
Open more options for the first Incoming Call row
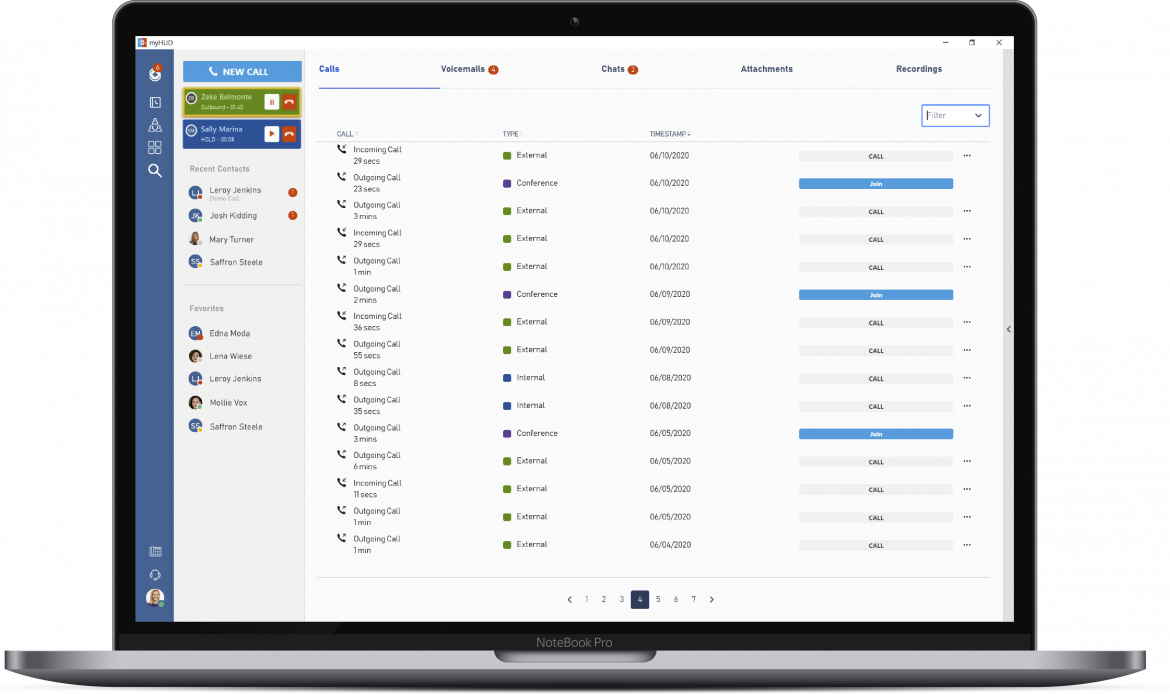967,156
